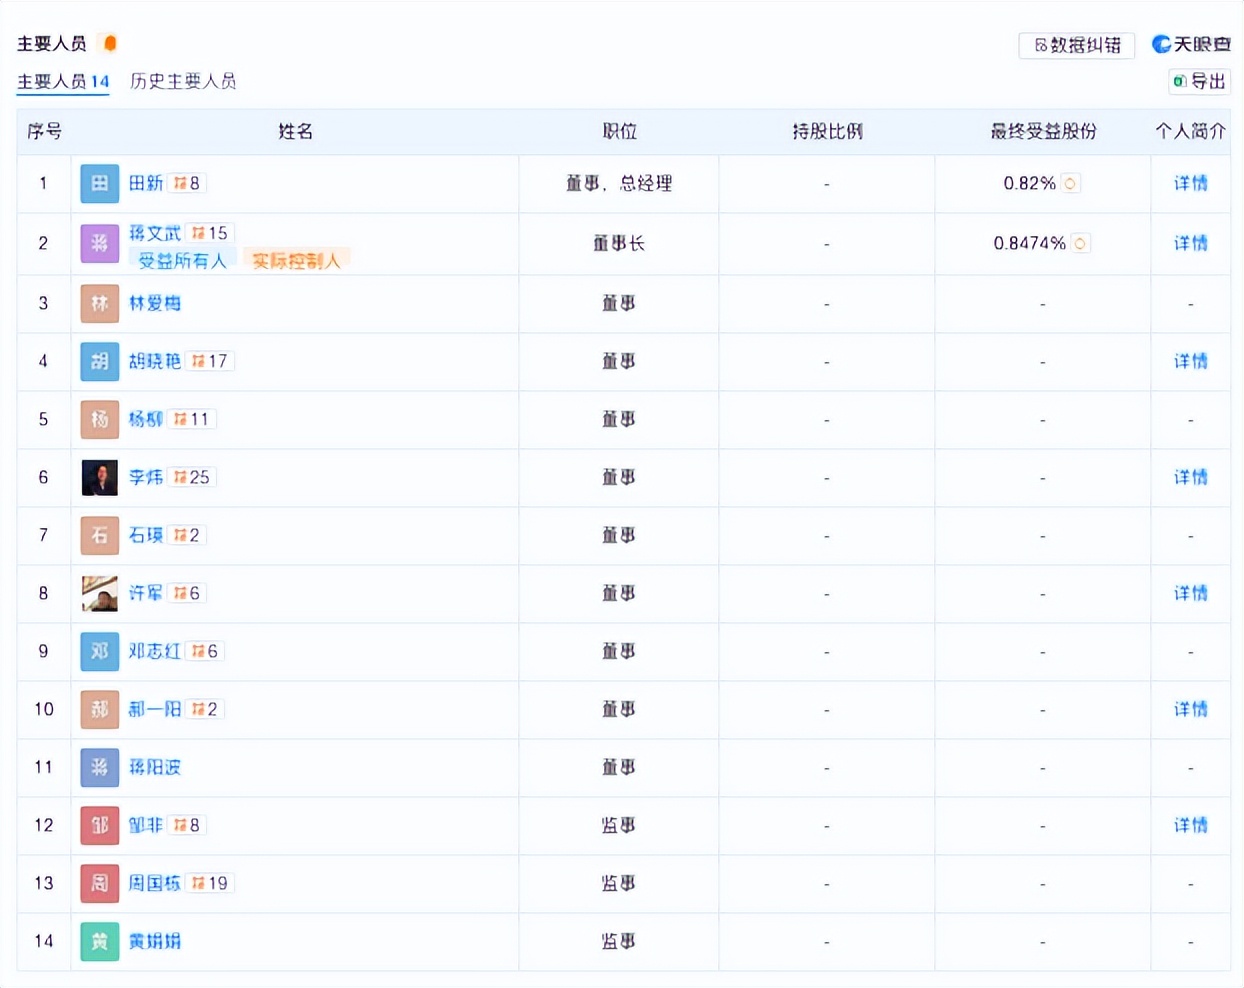The image size is (1244, 988).
Task: Select the 主要人员 14 tab
Action: coord(63,81)
